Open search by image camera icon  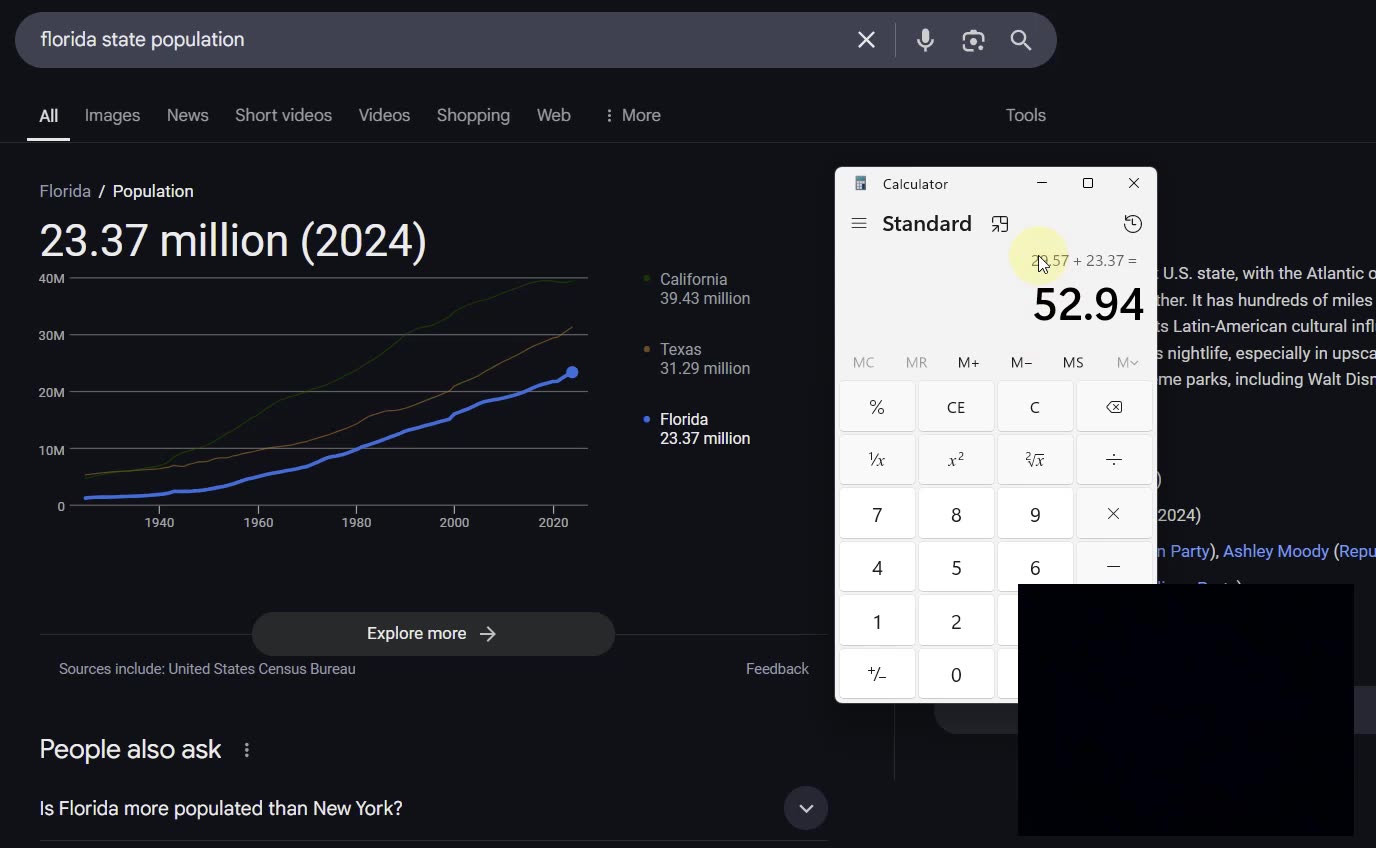973,40
